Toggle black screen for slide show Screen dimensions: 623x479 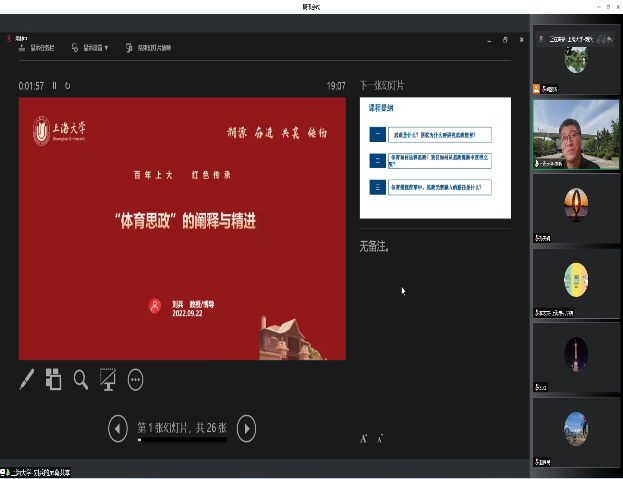pos(108,379)
